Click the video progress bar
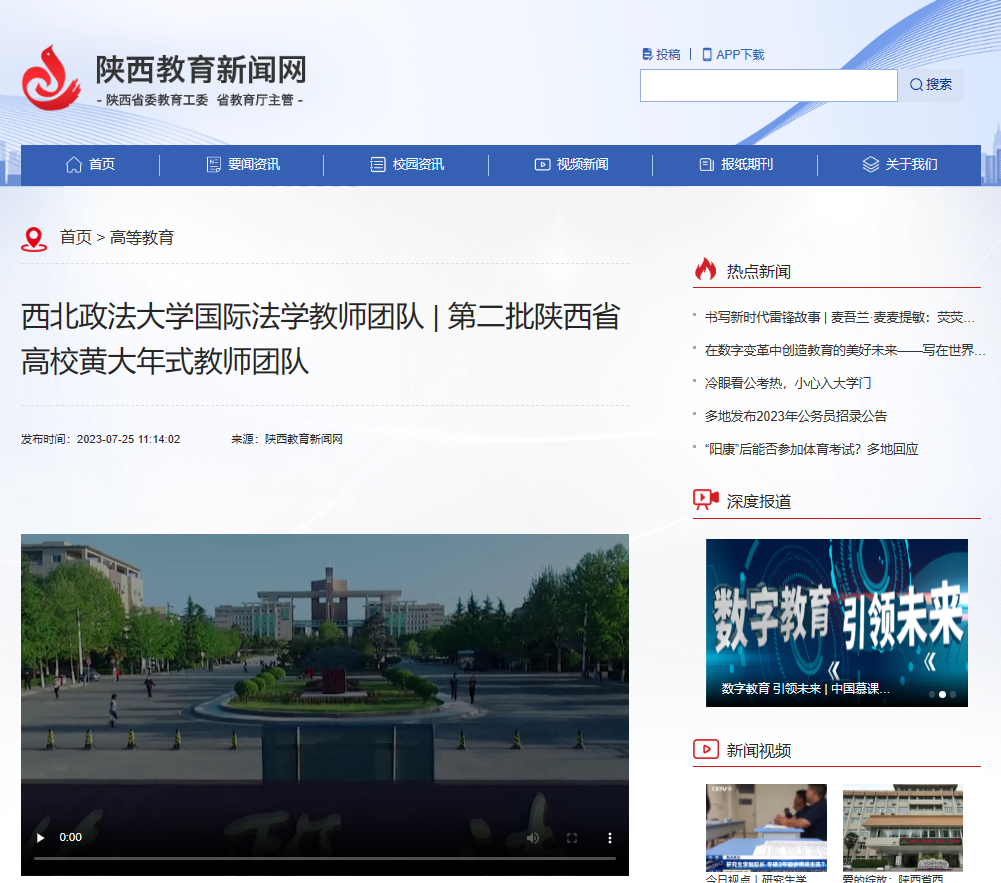The height and width of the screenshot is (883, 1001). [324, 858]
